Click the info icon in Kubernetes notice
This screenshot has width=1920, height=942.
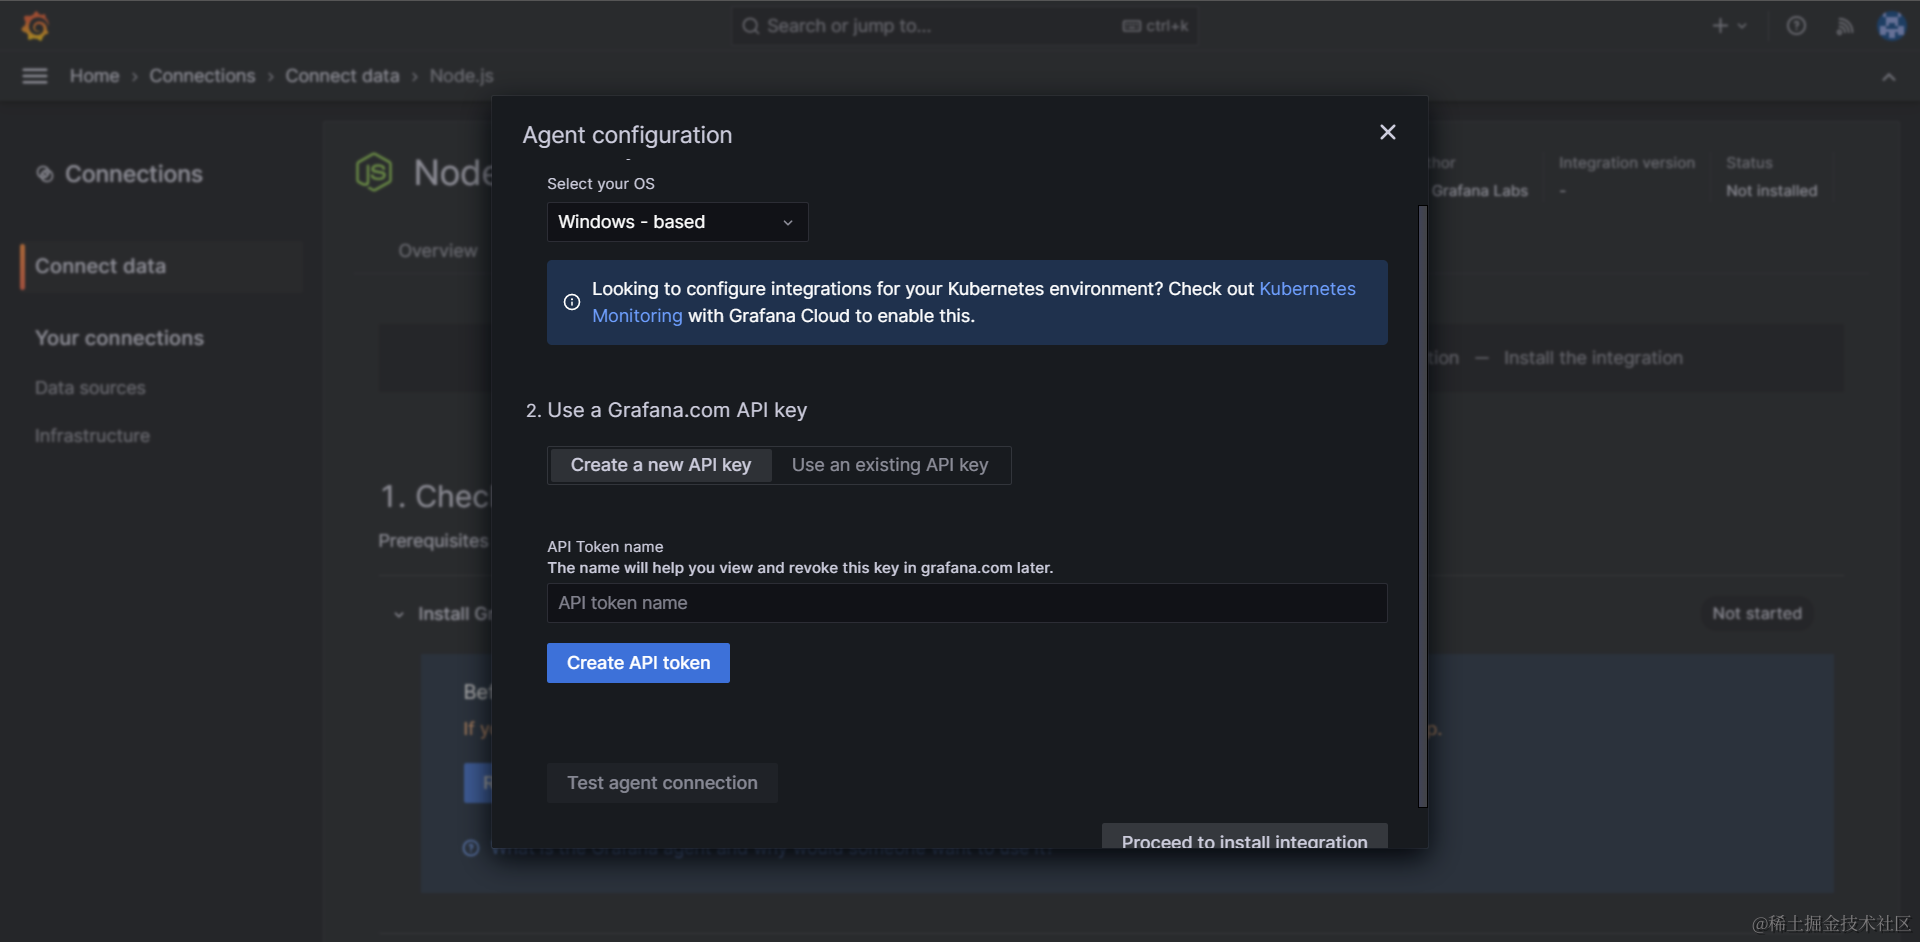[x=572, y=302]
